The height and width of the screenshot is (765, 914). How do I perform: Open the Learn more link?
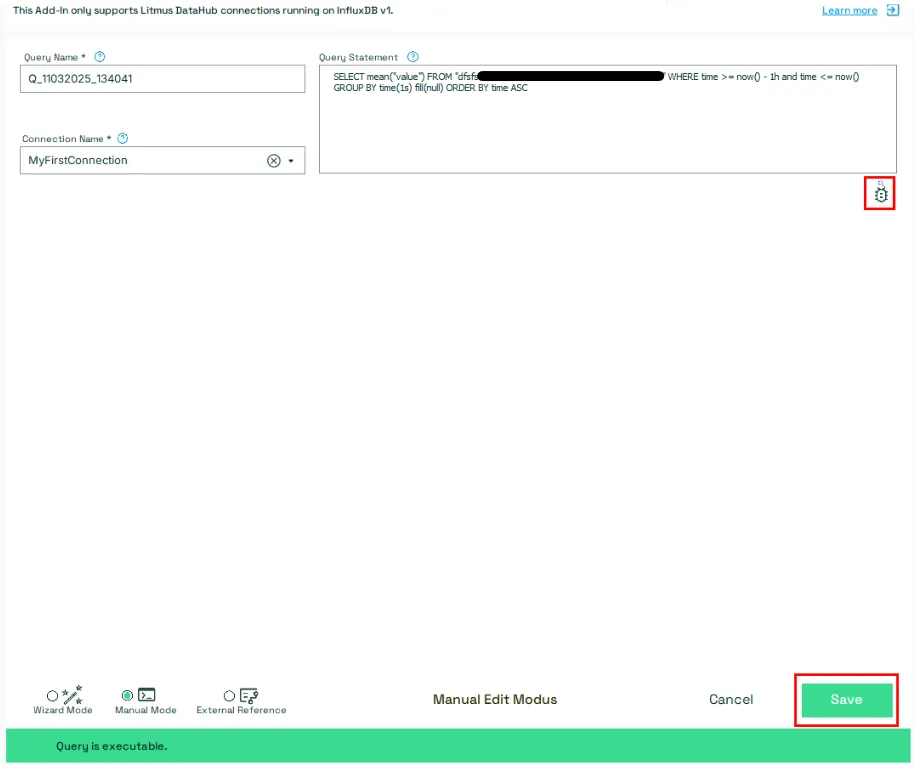pyautogui.click(x=849, y=10)
